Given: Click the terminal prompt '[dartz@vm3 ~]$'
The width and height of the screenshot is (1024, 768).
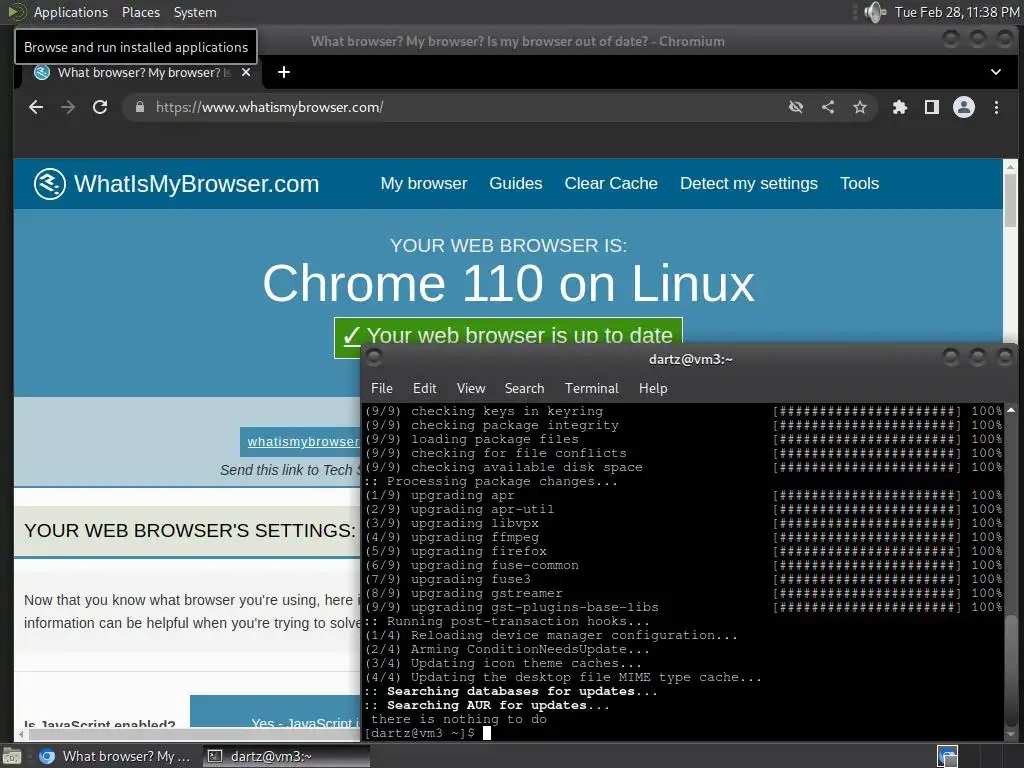Looking at the screenshot, I should (419, 733).
